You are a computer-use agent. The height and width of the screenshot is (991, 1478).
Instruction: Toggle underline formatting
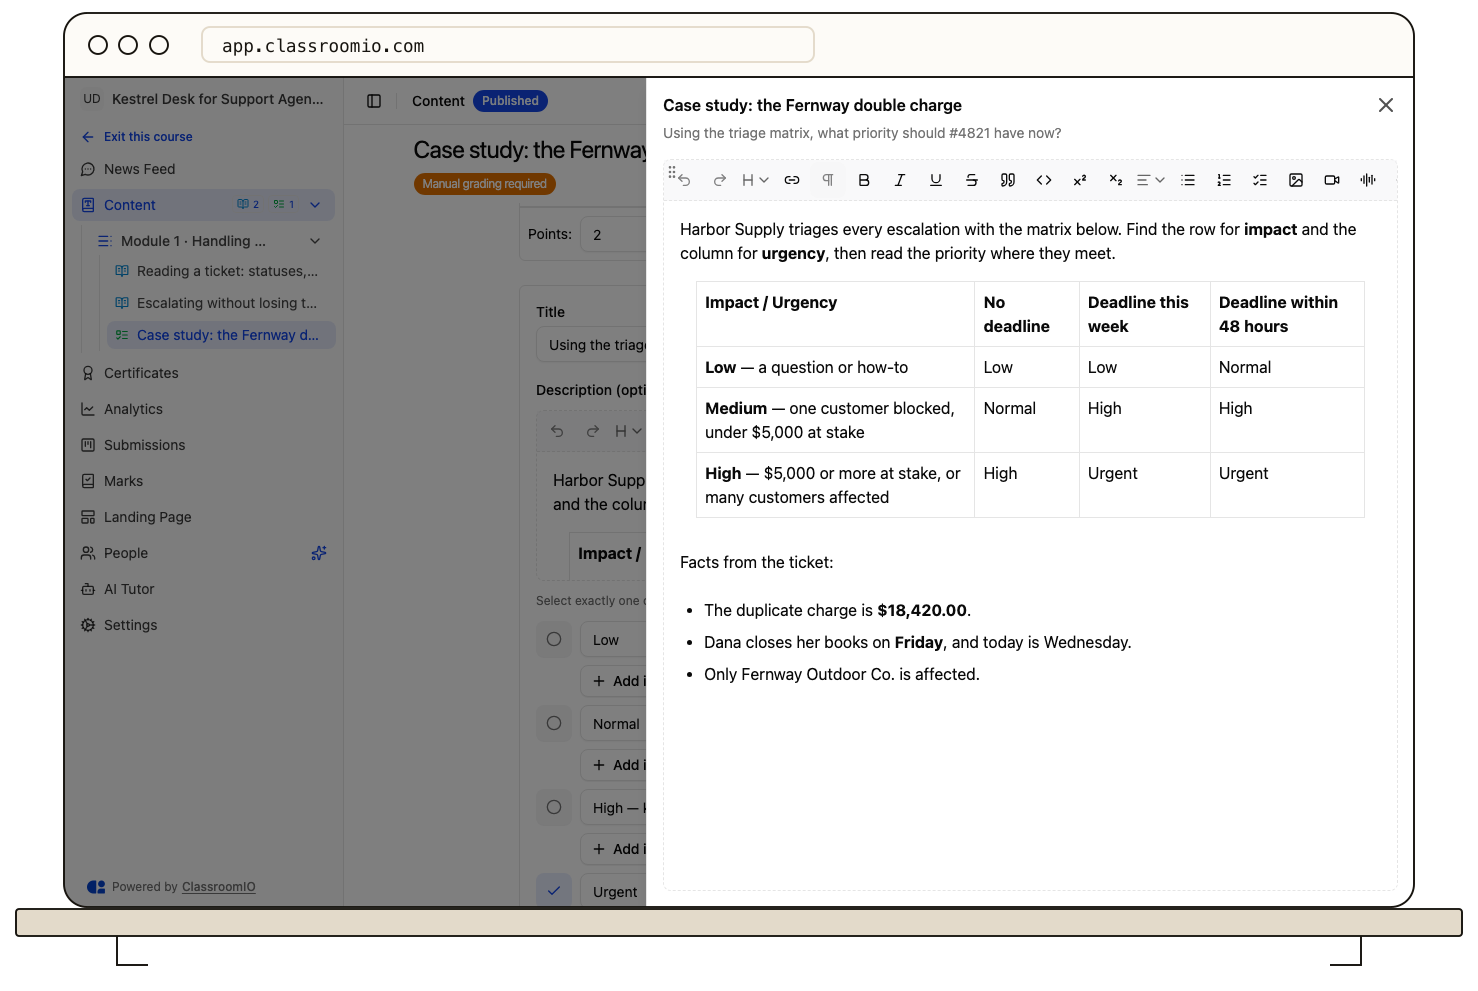point(936,180)
